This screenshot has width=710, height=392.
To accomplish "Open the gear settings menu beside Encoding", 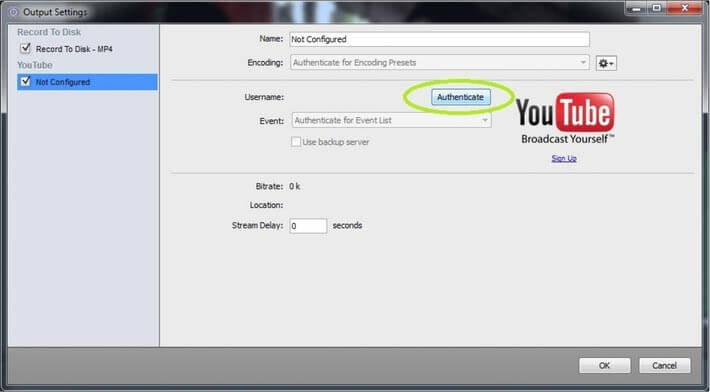I will [x=606, y=63].
